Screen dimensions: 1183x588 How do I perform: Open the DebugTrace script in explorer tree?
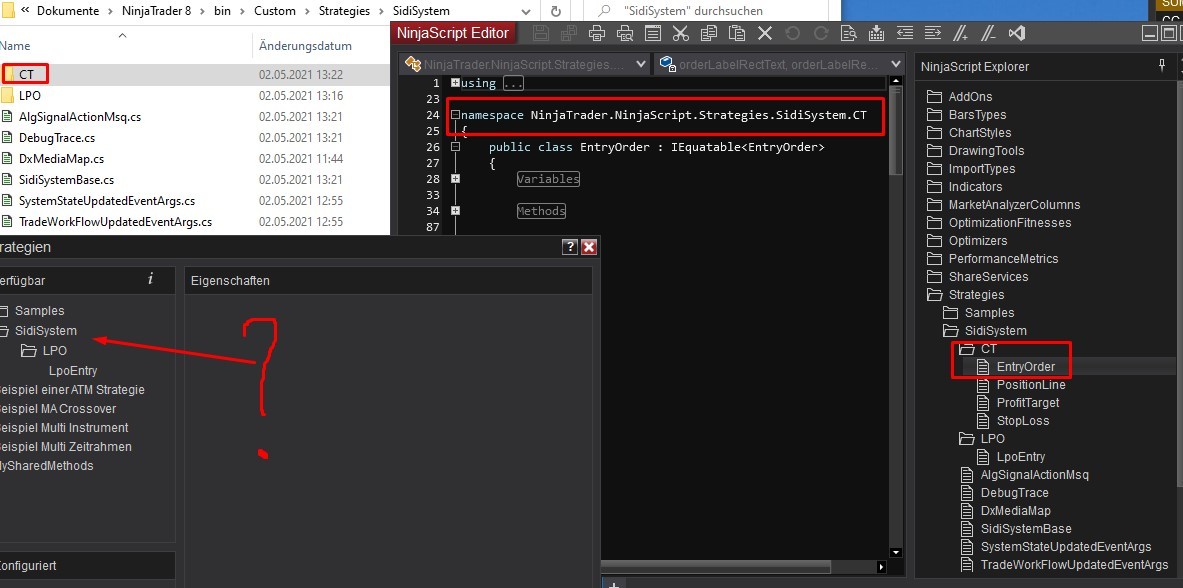click(1014, 493)
